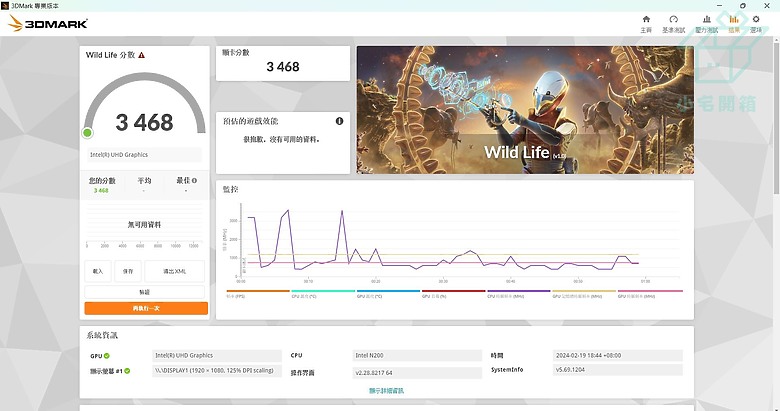Click the large 3 468 gauge score
The image size is (780, 411).
point(144,122)
